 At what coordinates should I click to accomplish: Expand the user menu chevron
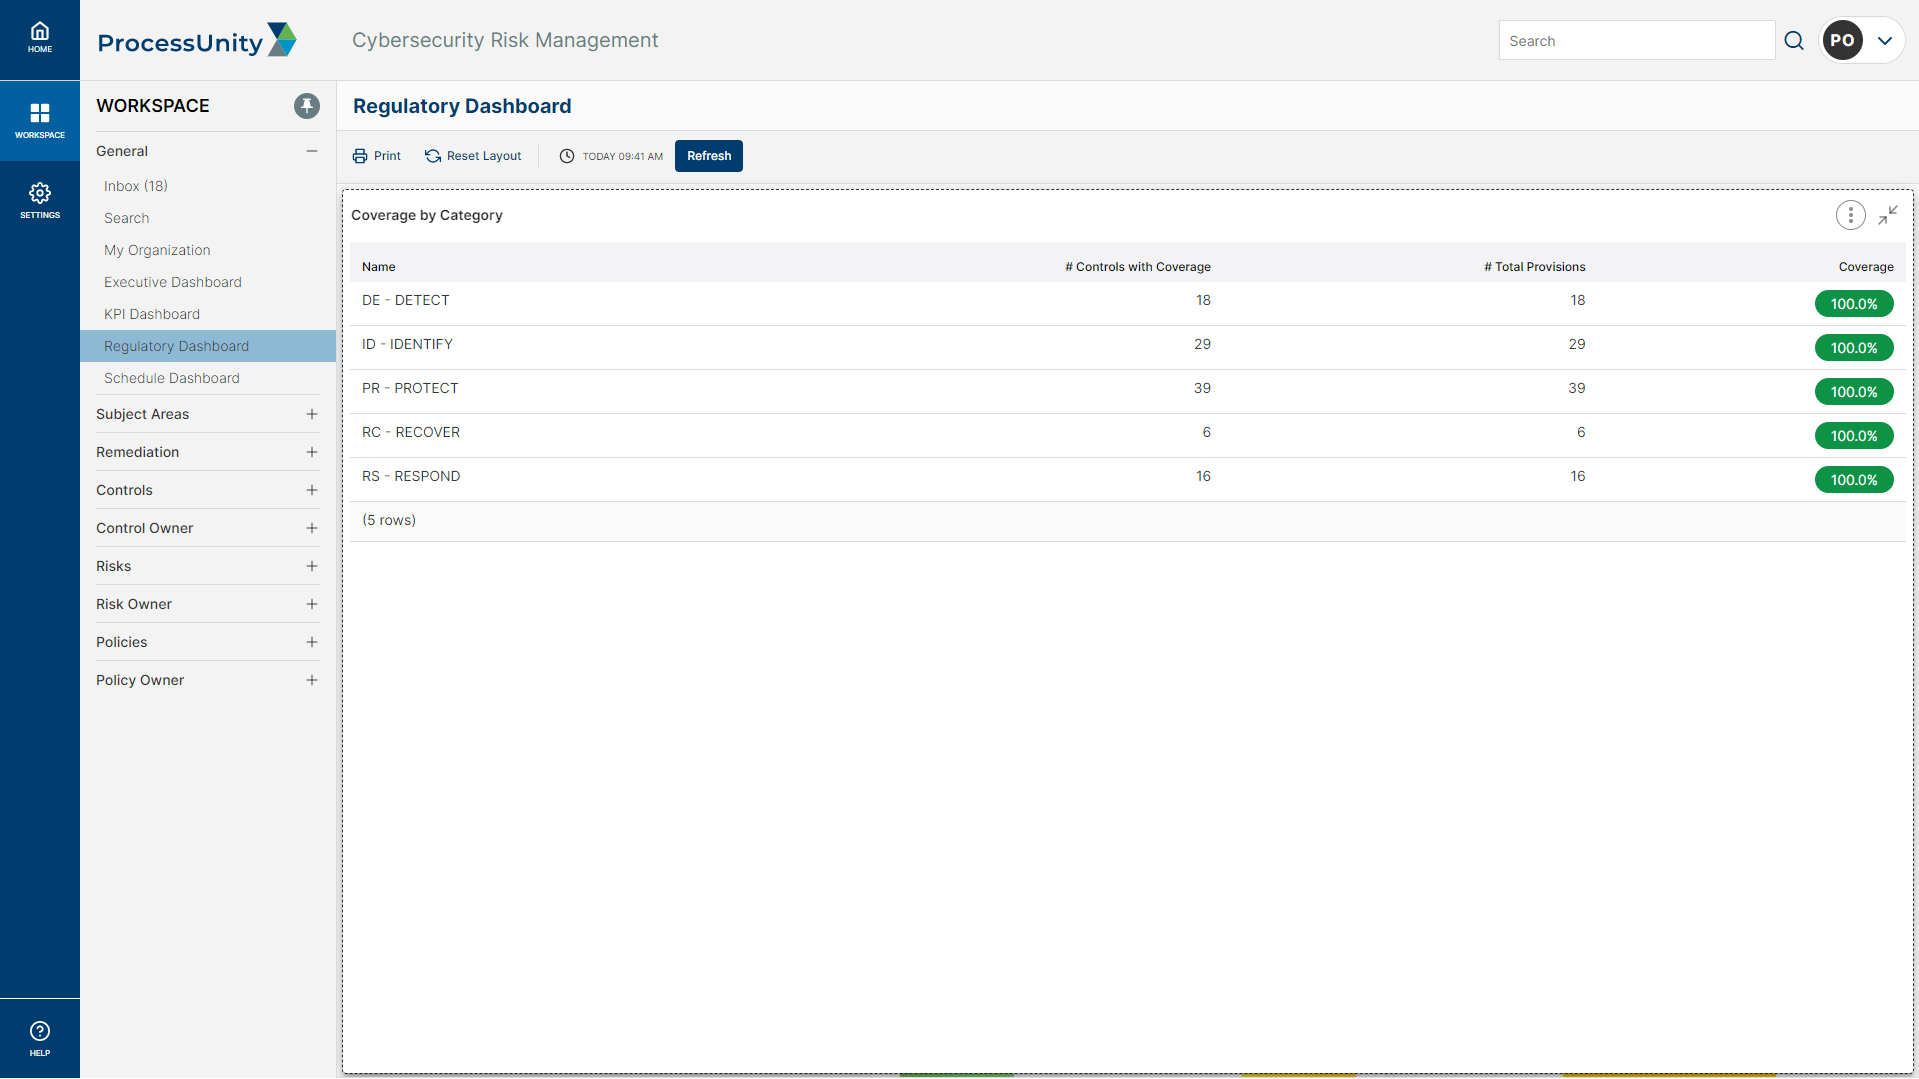click(x=1885, y=41)
